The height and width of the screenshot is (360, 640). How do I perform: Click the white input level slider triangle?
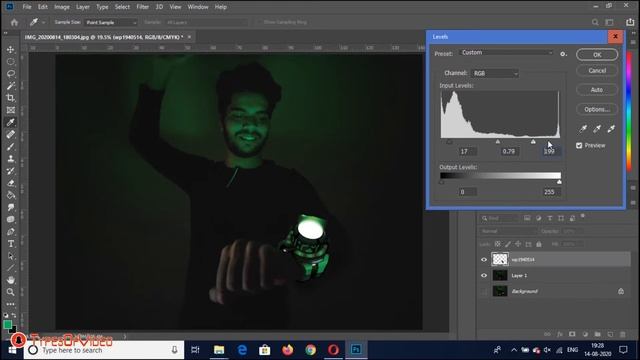533,142
